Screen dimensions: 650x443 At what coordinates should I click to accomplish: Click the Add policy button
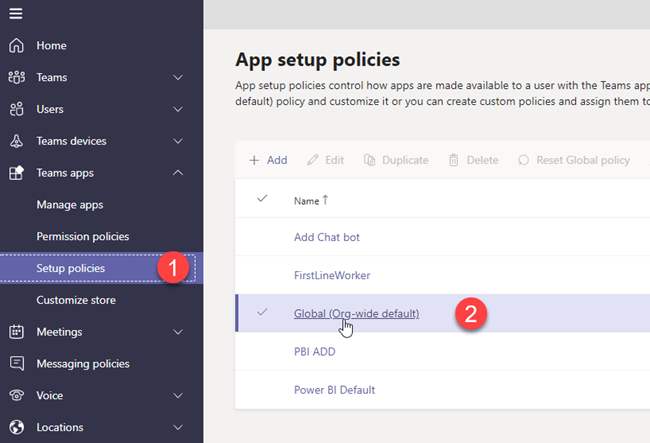[268, 160]
